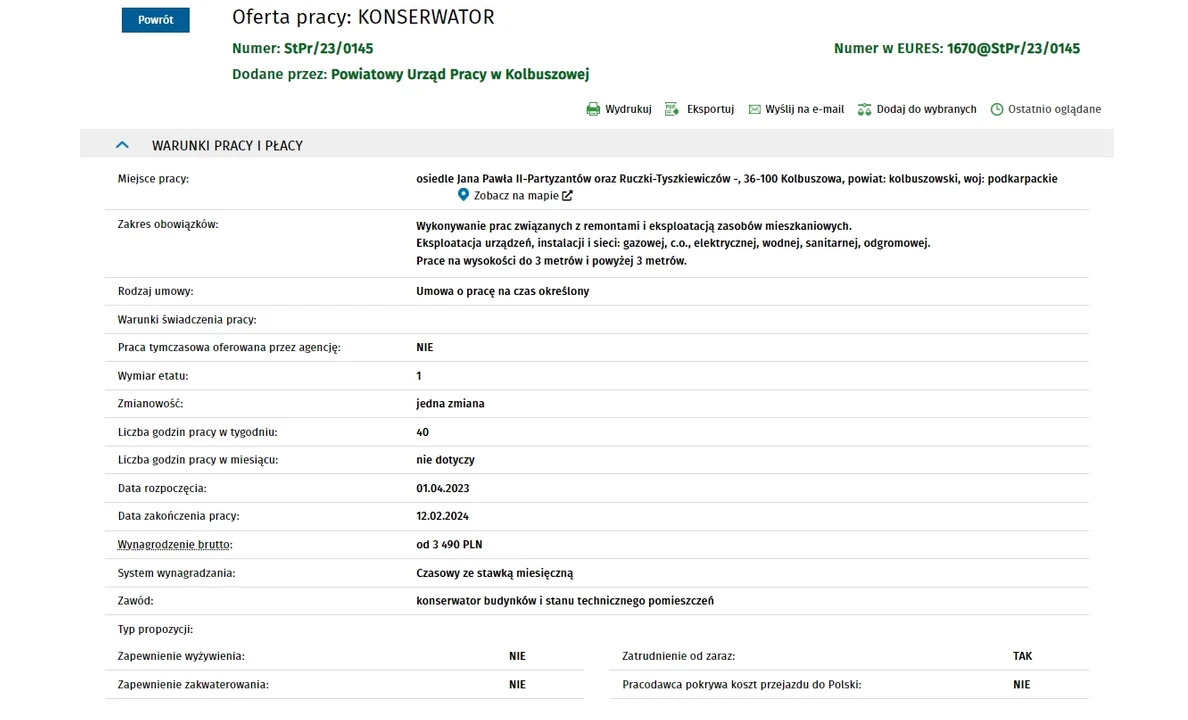1188x720 pixels.
Task: Open Ostatnio oglądane list
Action: click(1054, 109)
